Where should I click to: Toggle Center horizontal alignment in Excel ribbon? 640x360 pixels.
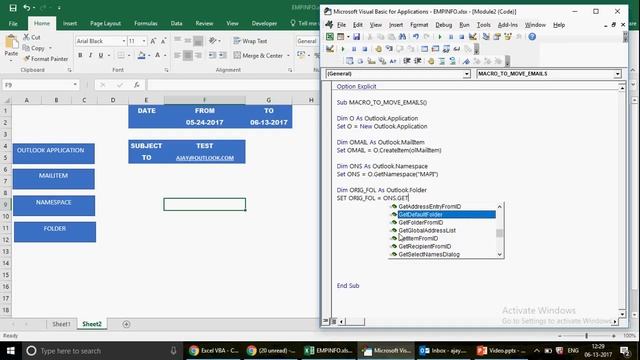pyautogui.click(x=188, y=55)
